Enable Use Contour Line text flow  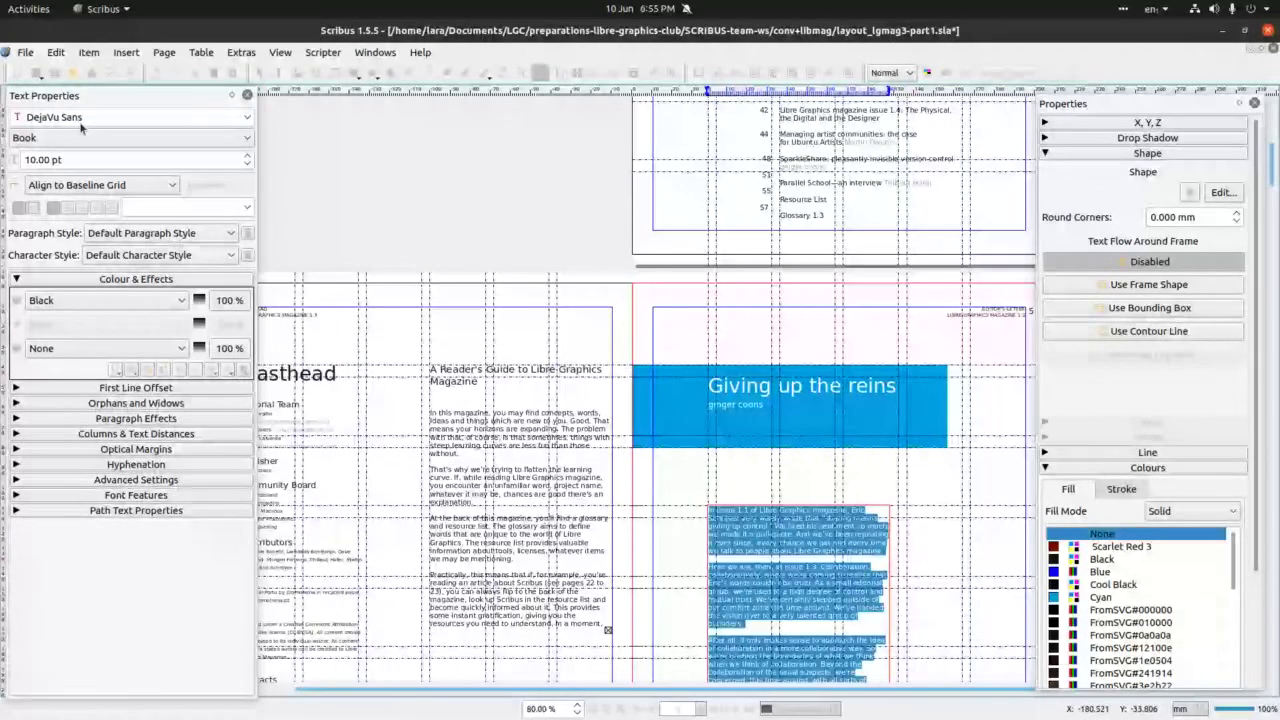1143,331
